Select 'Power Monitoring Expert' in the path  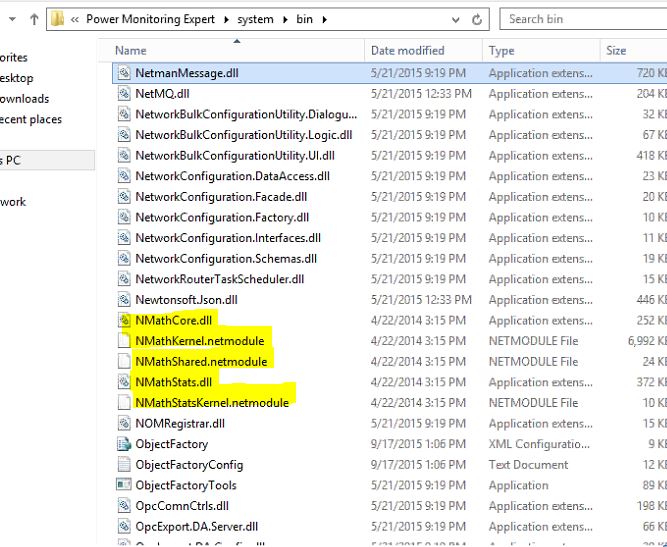coord(150,19)
